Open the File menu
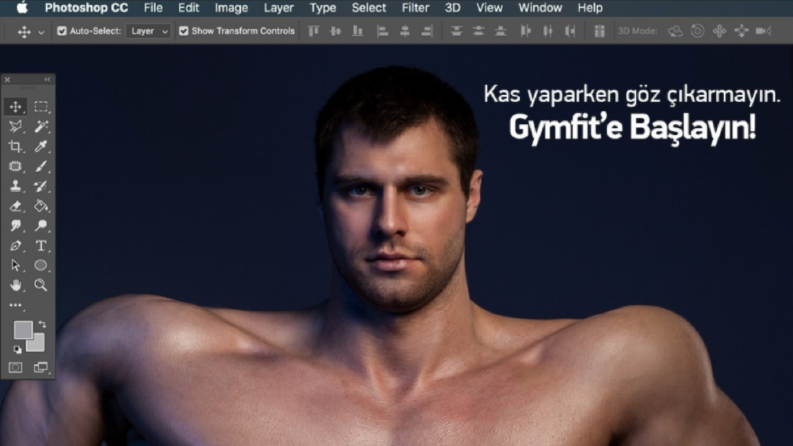 (153, 8)
